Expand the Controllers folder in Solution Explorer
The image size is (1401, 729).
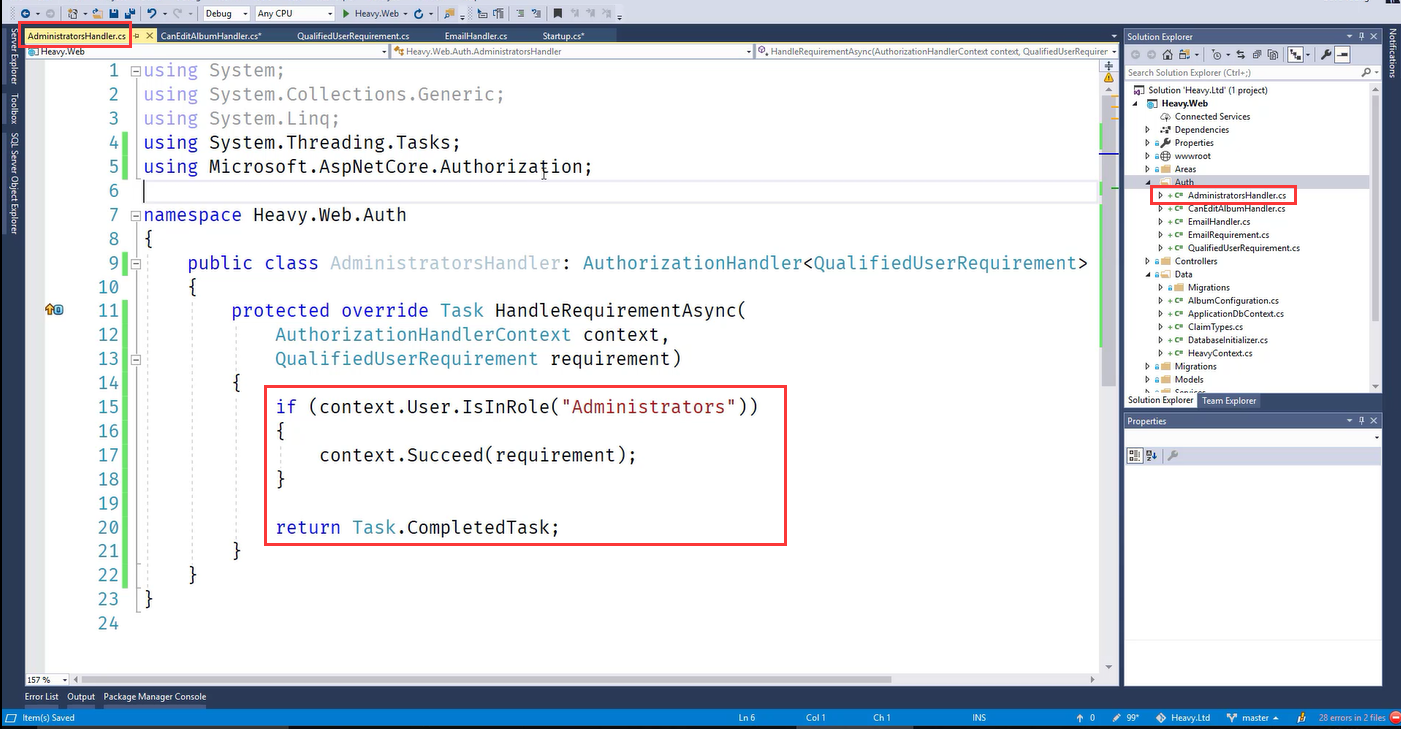click(x=1148, y=261)
